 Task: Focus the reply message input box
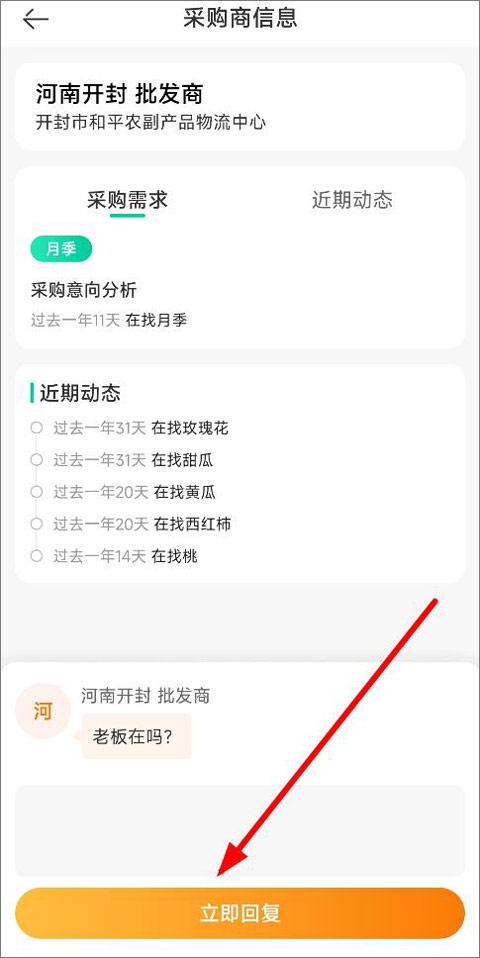coord(240,831)
